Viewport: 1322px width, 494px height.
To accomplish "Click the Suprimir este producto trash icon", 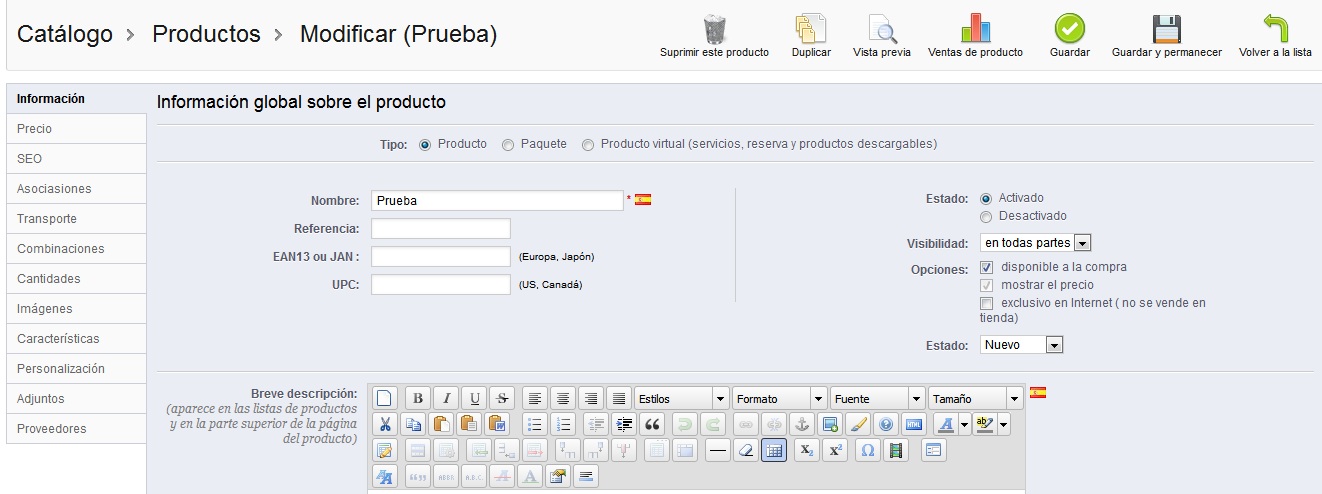I will (714, 29).
